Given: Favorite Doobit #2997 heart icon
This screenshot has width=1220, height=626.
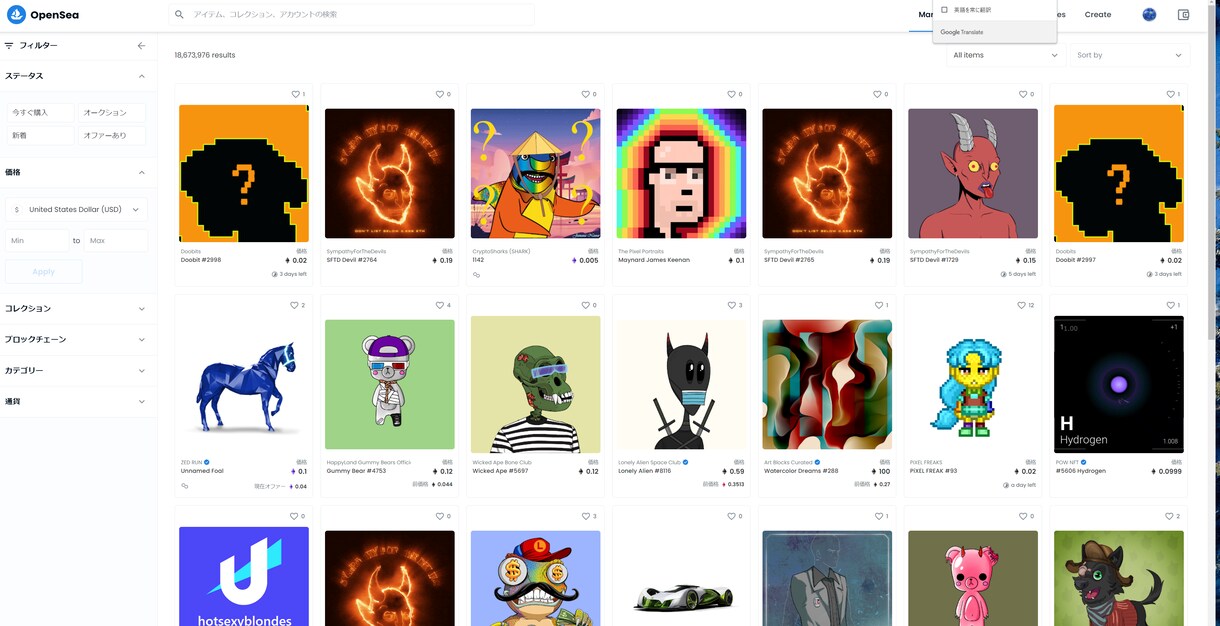Looking at the screenshot, I should pyautogui.click(x=1169, y=94).
